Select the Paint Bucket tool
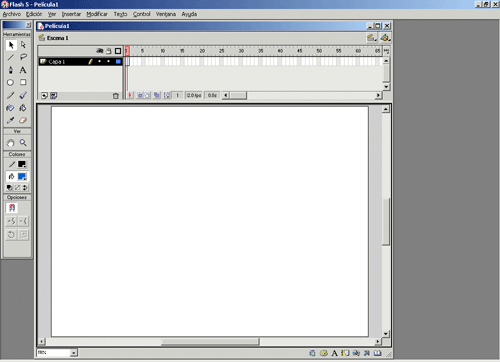 23,108
